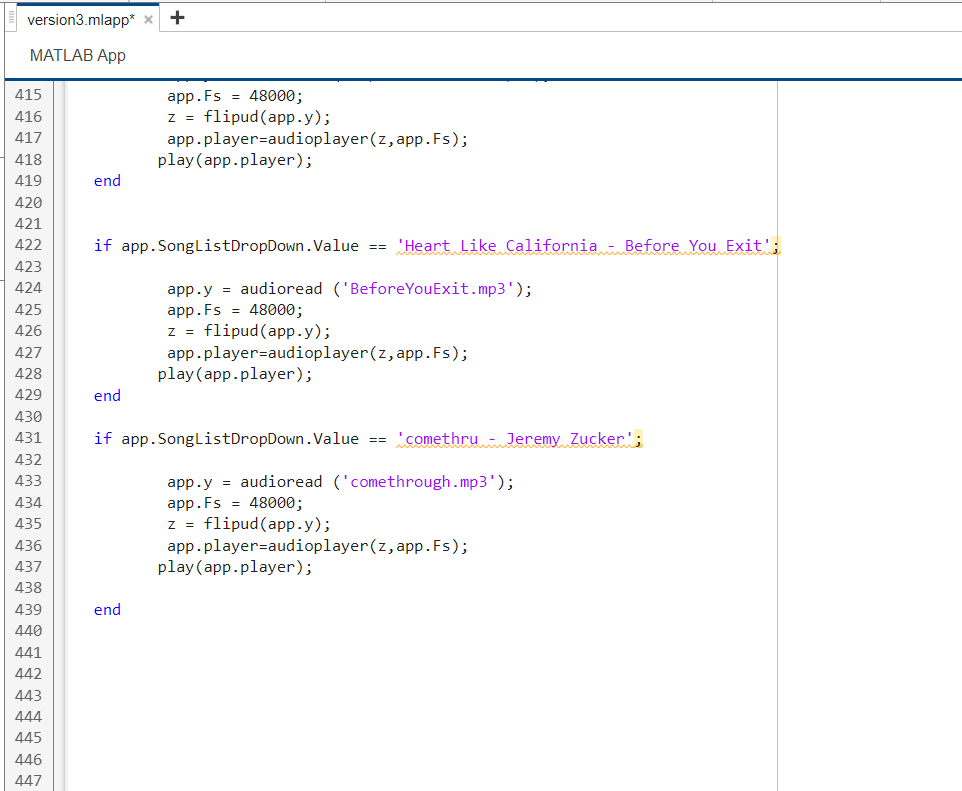Click z = flipud(app.y) on line 416
Viewport: 962px width, 791px height.
(248, 117)
